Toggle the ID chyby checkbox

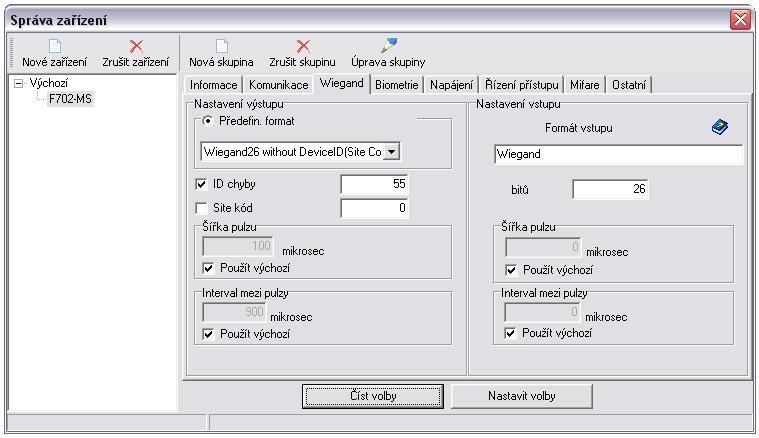(201, 185)
